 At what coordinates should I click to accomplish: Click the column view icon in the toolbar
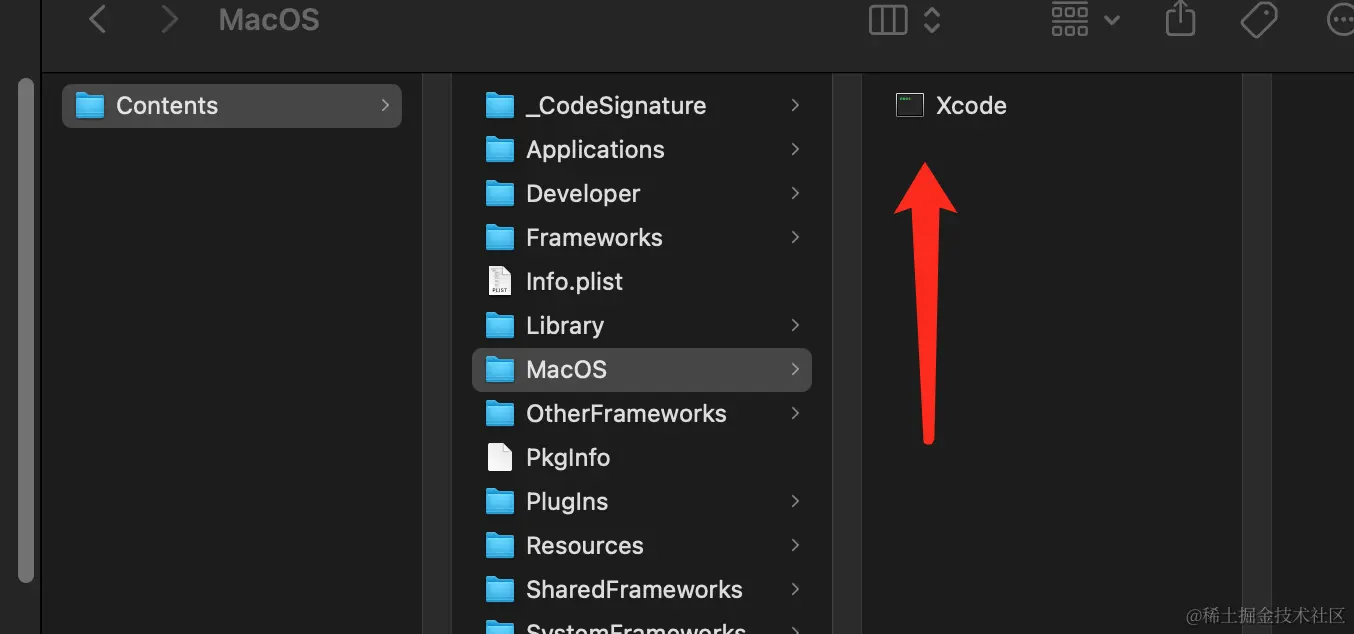click(x=887, y=19)
